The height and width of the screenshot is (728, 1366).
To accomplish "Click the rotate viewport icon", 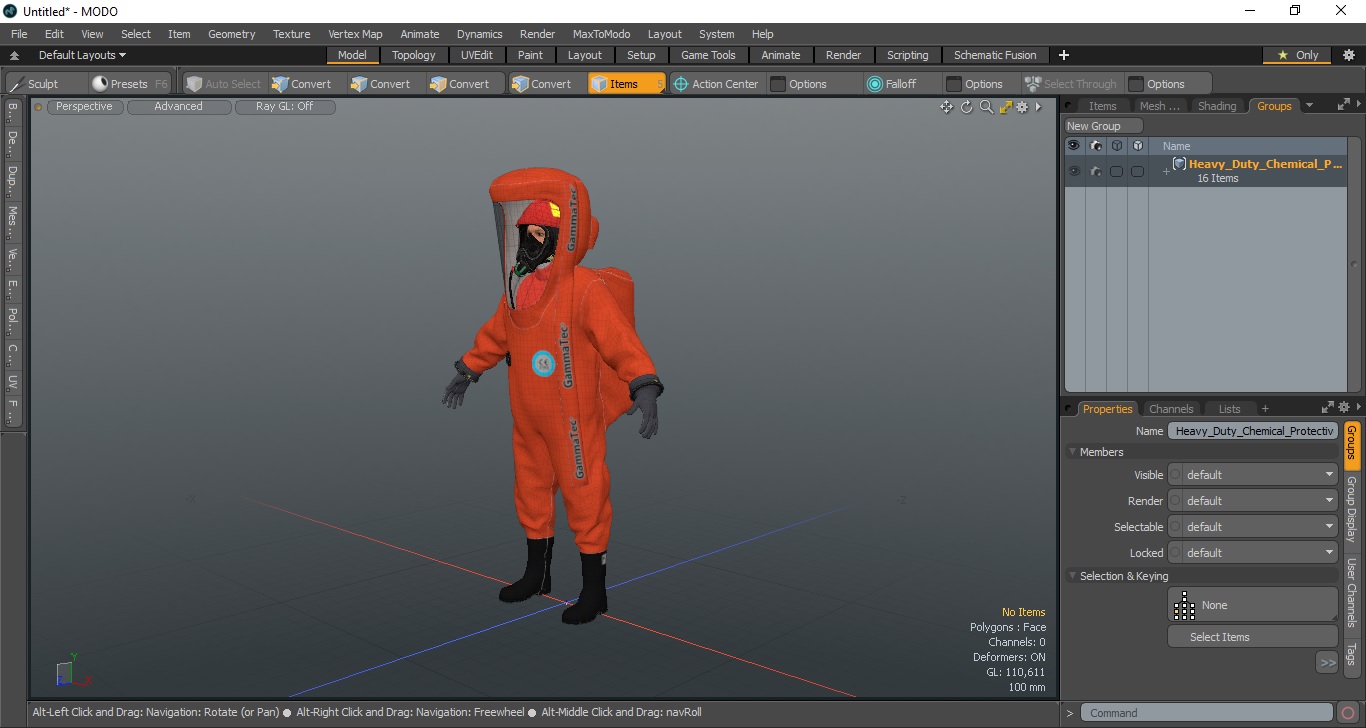I will click(x=967, y=107).
